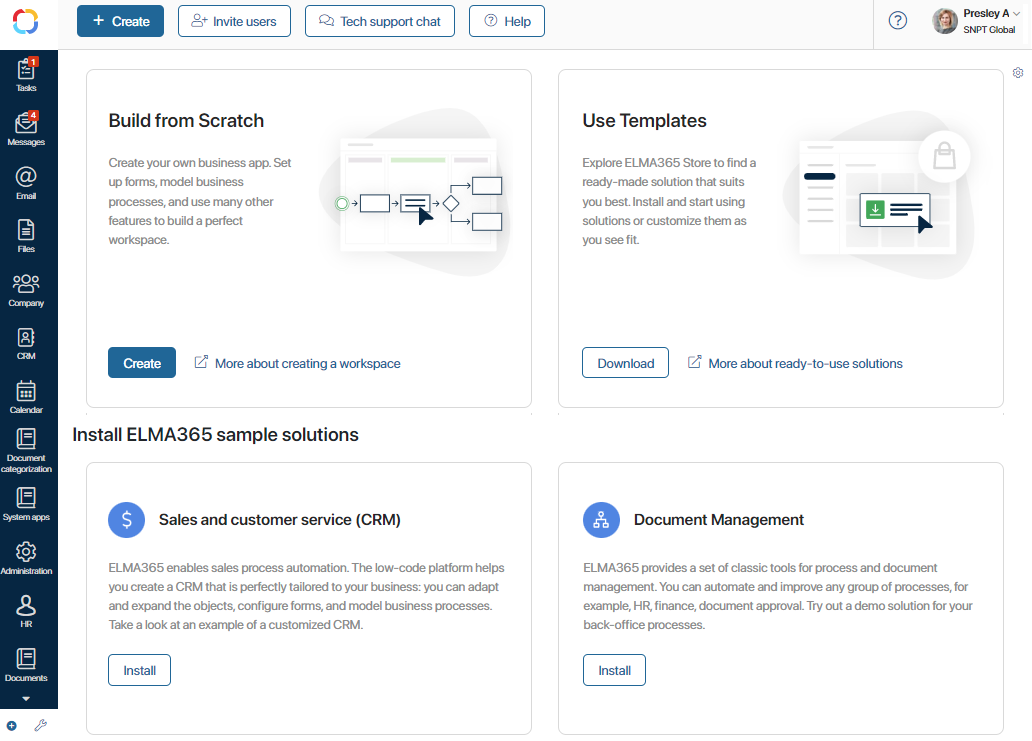Screen dimensions: 1032x741
Task: Open the Company sidebar icon
Action: 26,290
